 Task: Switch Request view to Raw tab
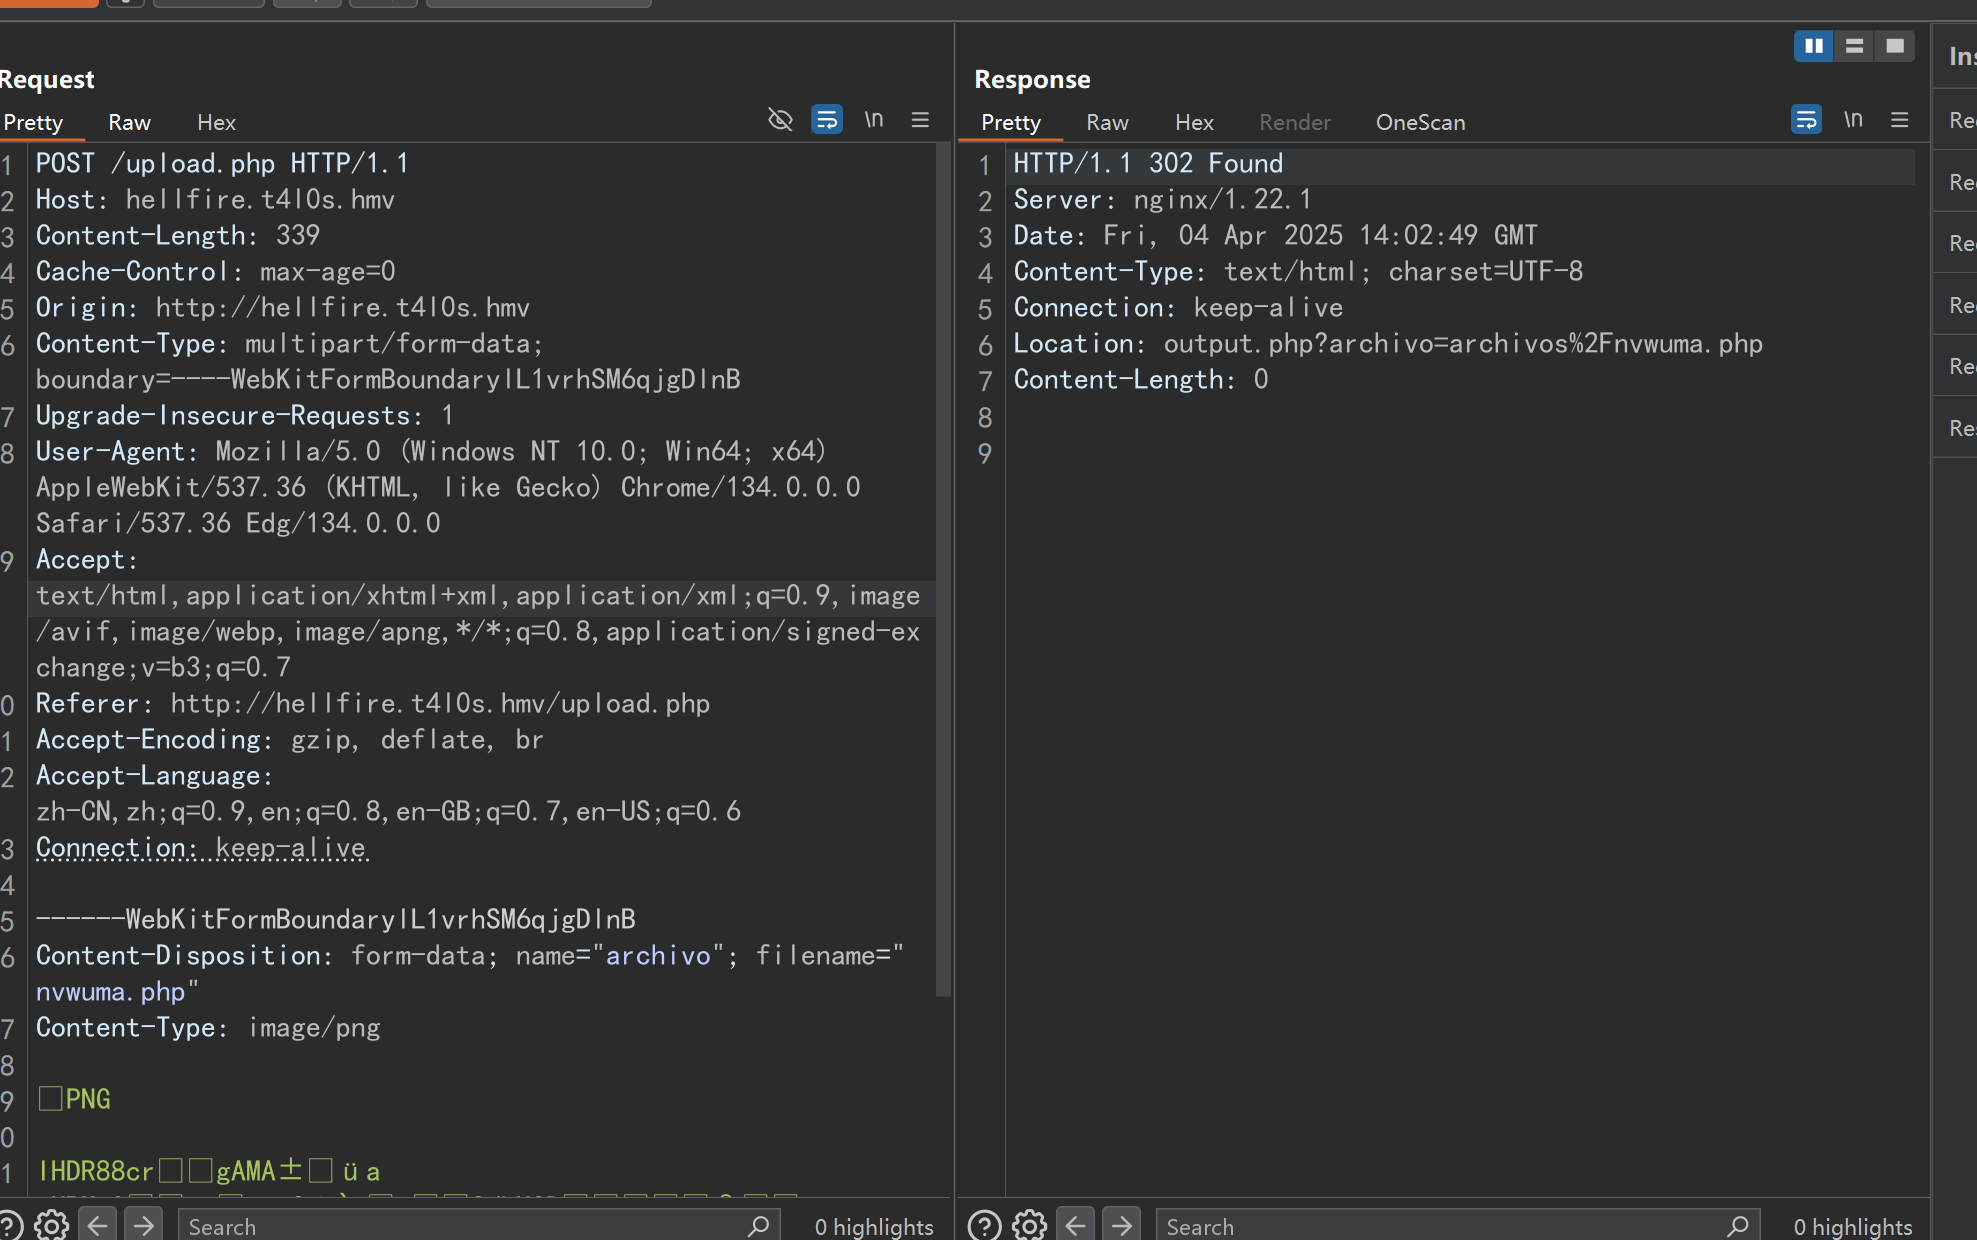tap(129, 122)
